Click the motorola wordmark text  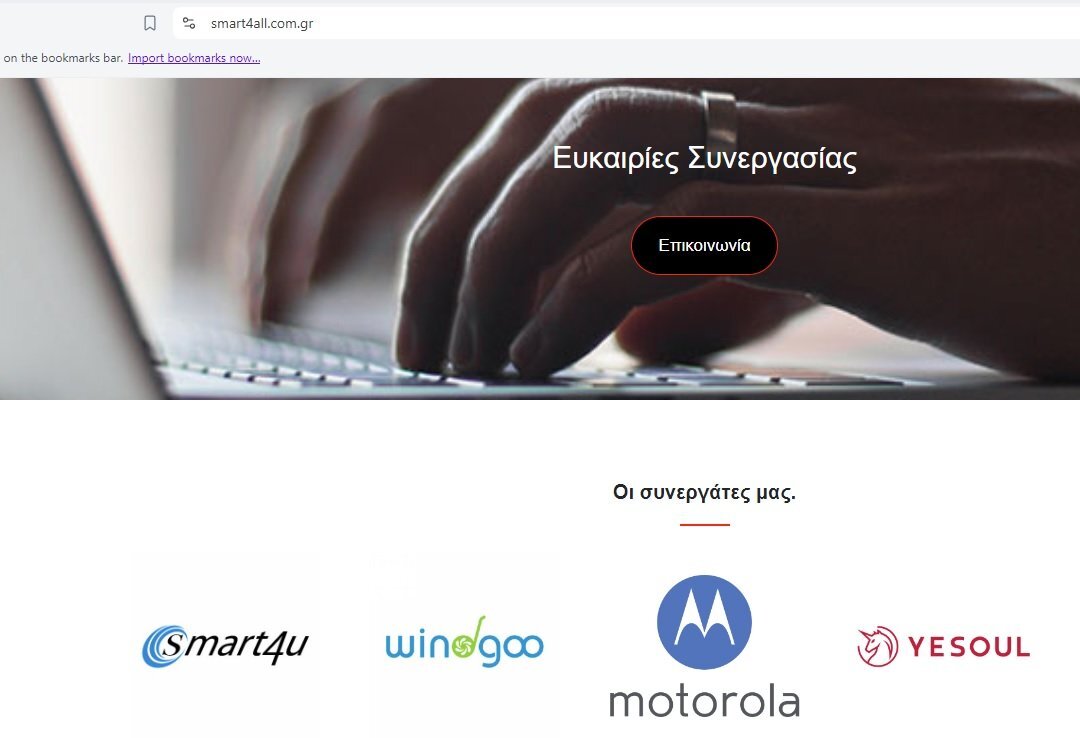click(x=704, y=701)
